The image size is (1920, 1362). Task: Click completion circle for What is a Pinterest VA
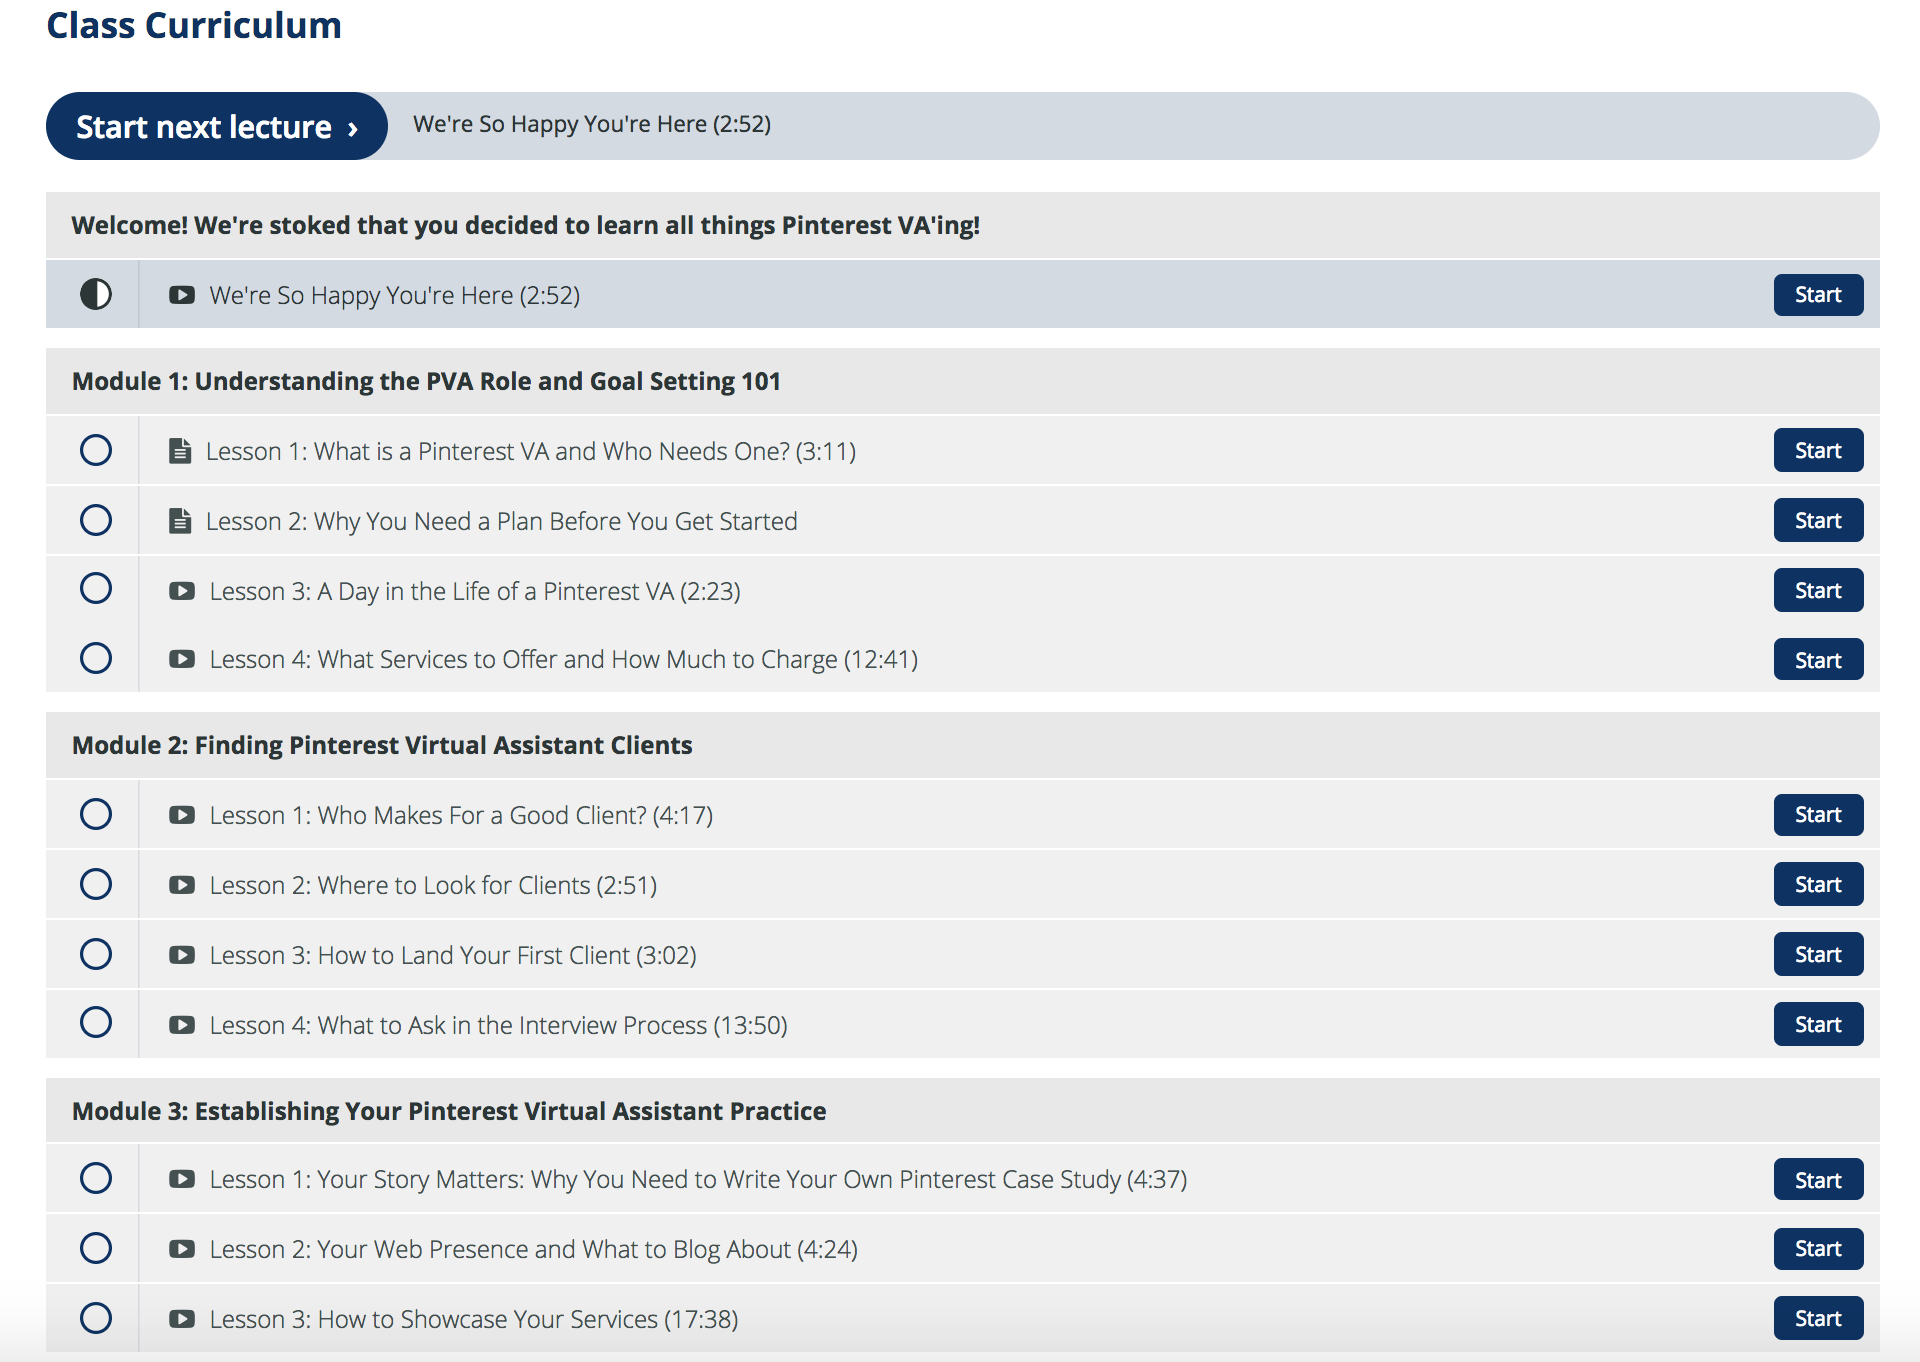point(96,450)
